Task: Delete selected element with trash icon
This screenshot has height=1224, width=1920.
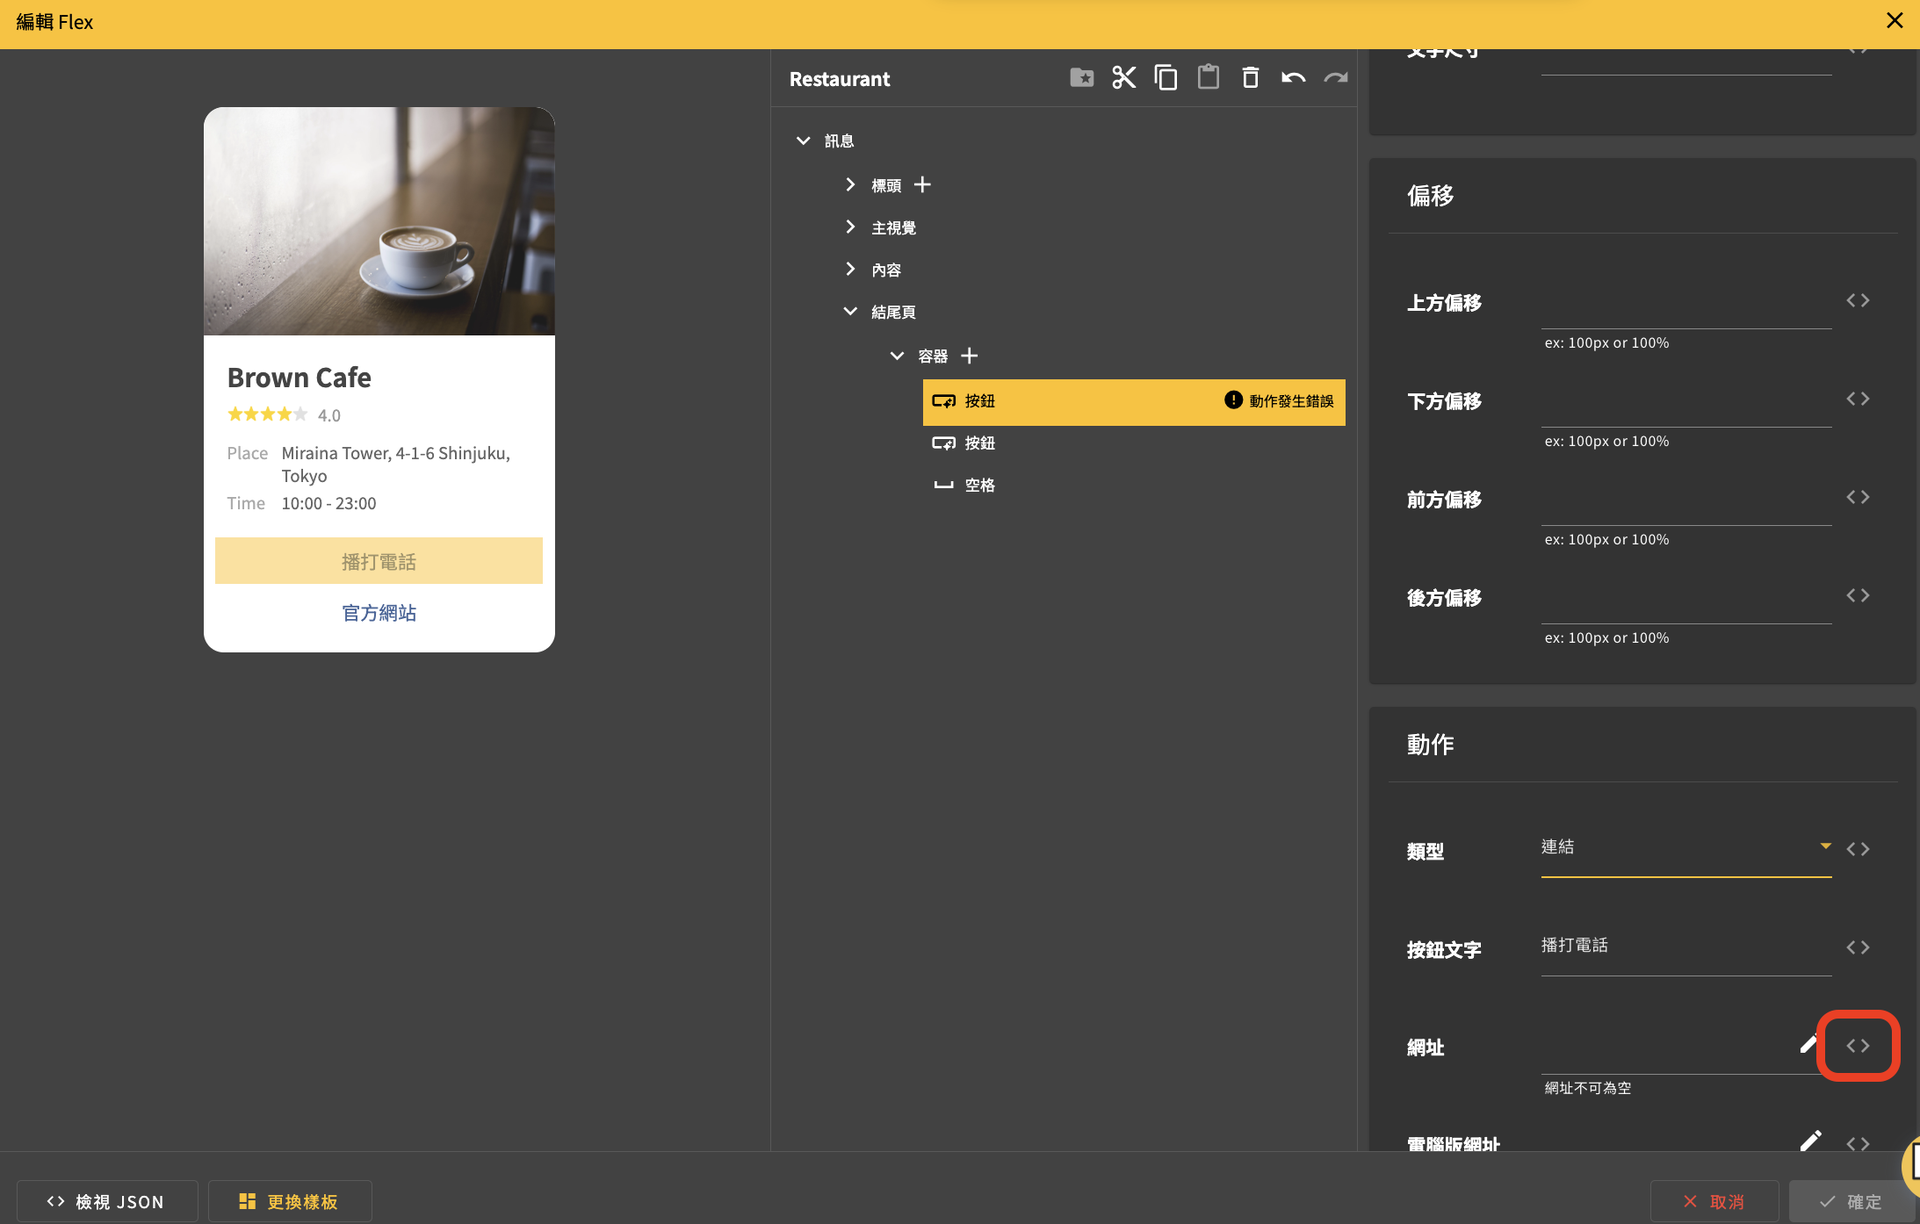Action: (1250, 78)
